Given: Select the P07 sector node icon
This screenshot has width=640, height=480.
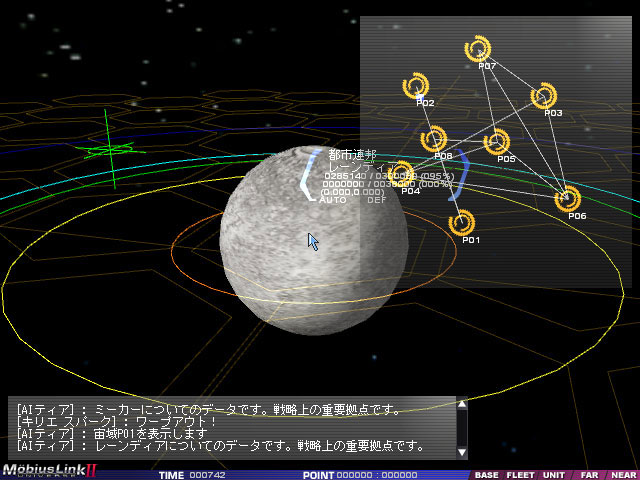Looking at the screenshot, I should click(x=478, y=49).
